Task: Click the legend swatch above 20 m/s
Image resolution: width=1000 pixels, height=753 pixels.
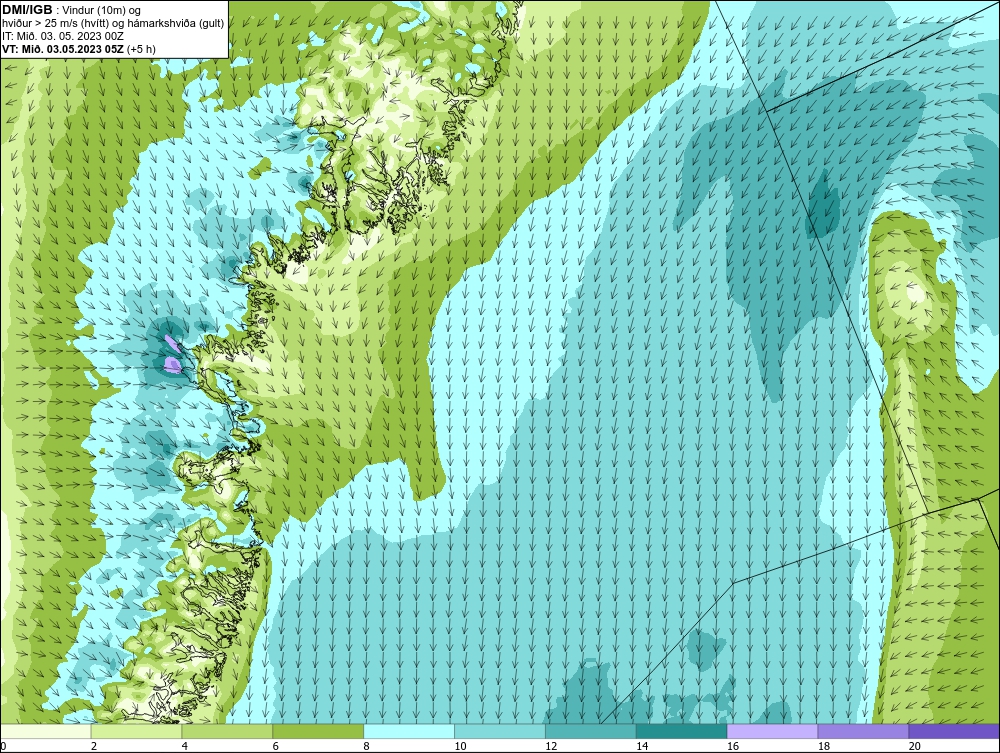Action: 954,731
